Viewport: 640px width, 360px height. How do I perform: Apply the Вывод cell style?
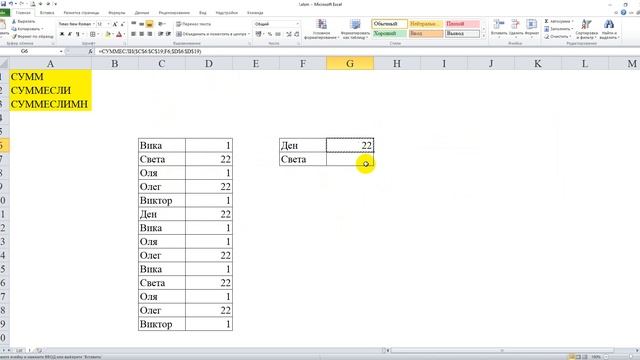(x=462, y=33)
